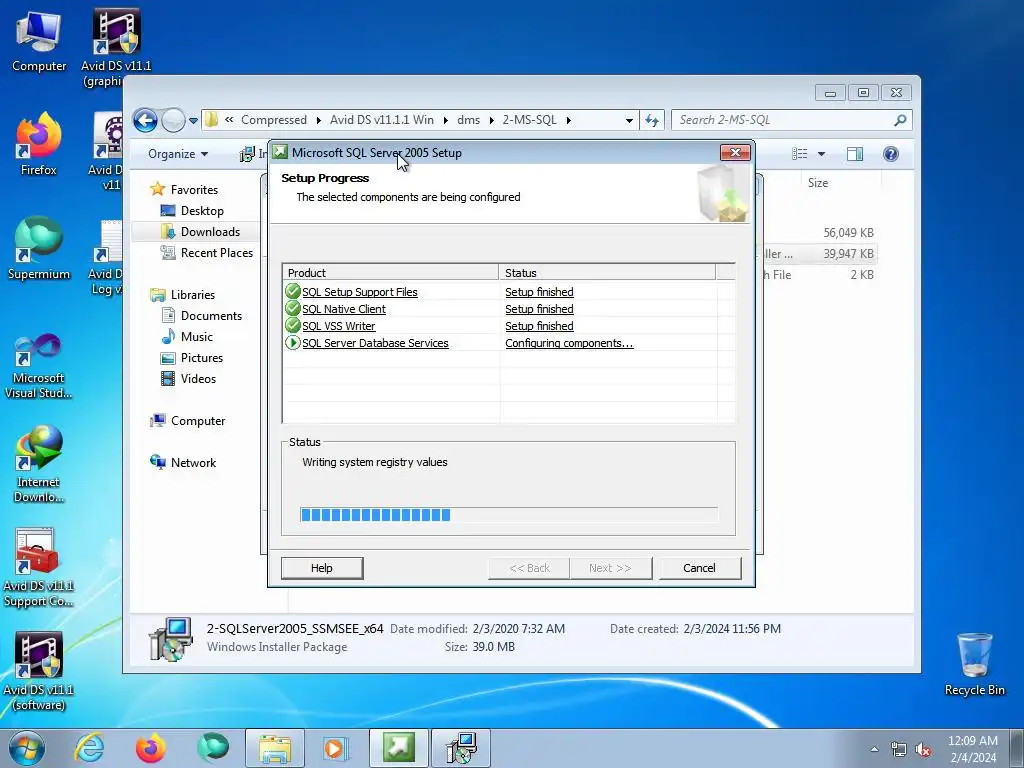Open the Pictures library
Image resolution: width=1024 pixels, height=768 pixels.
point(202,357)
